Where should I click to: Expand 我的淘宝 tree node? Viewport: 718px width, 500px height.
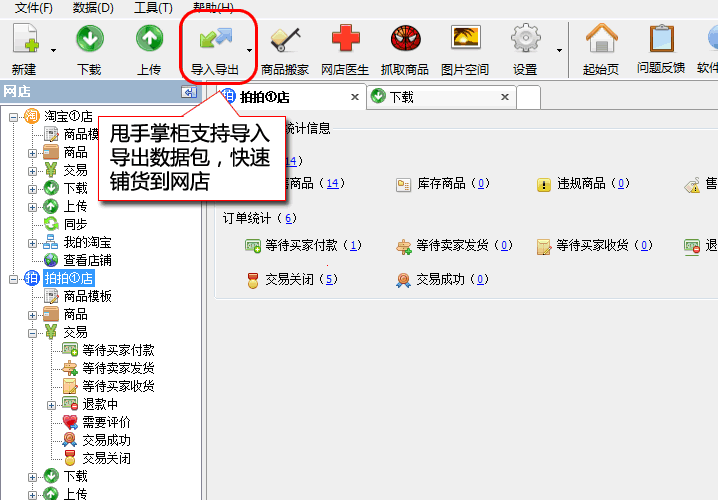tap(32, 243)
